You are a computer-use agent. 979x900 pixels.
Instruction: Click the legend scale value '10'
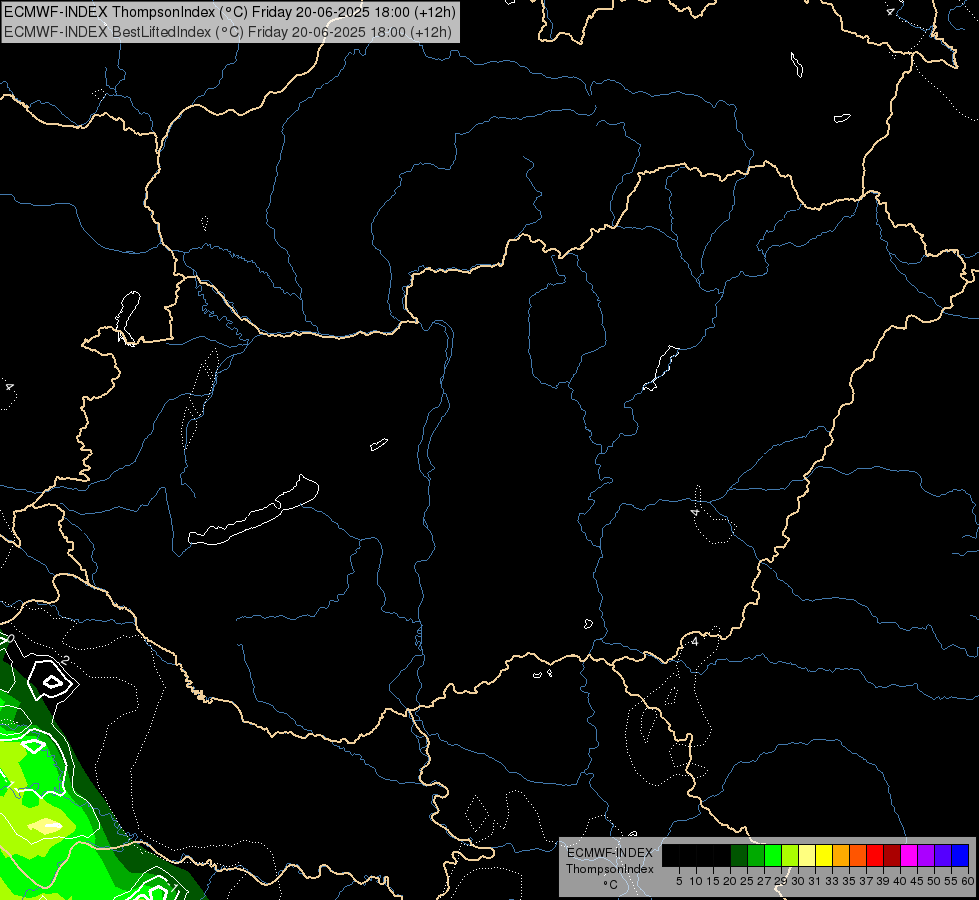(696, 881)
